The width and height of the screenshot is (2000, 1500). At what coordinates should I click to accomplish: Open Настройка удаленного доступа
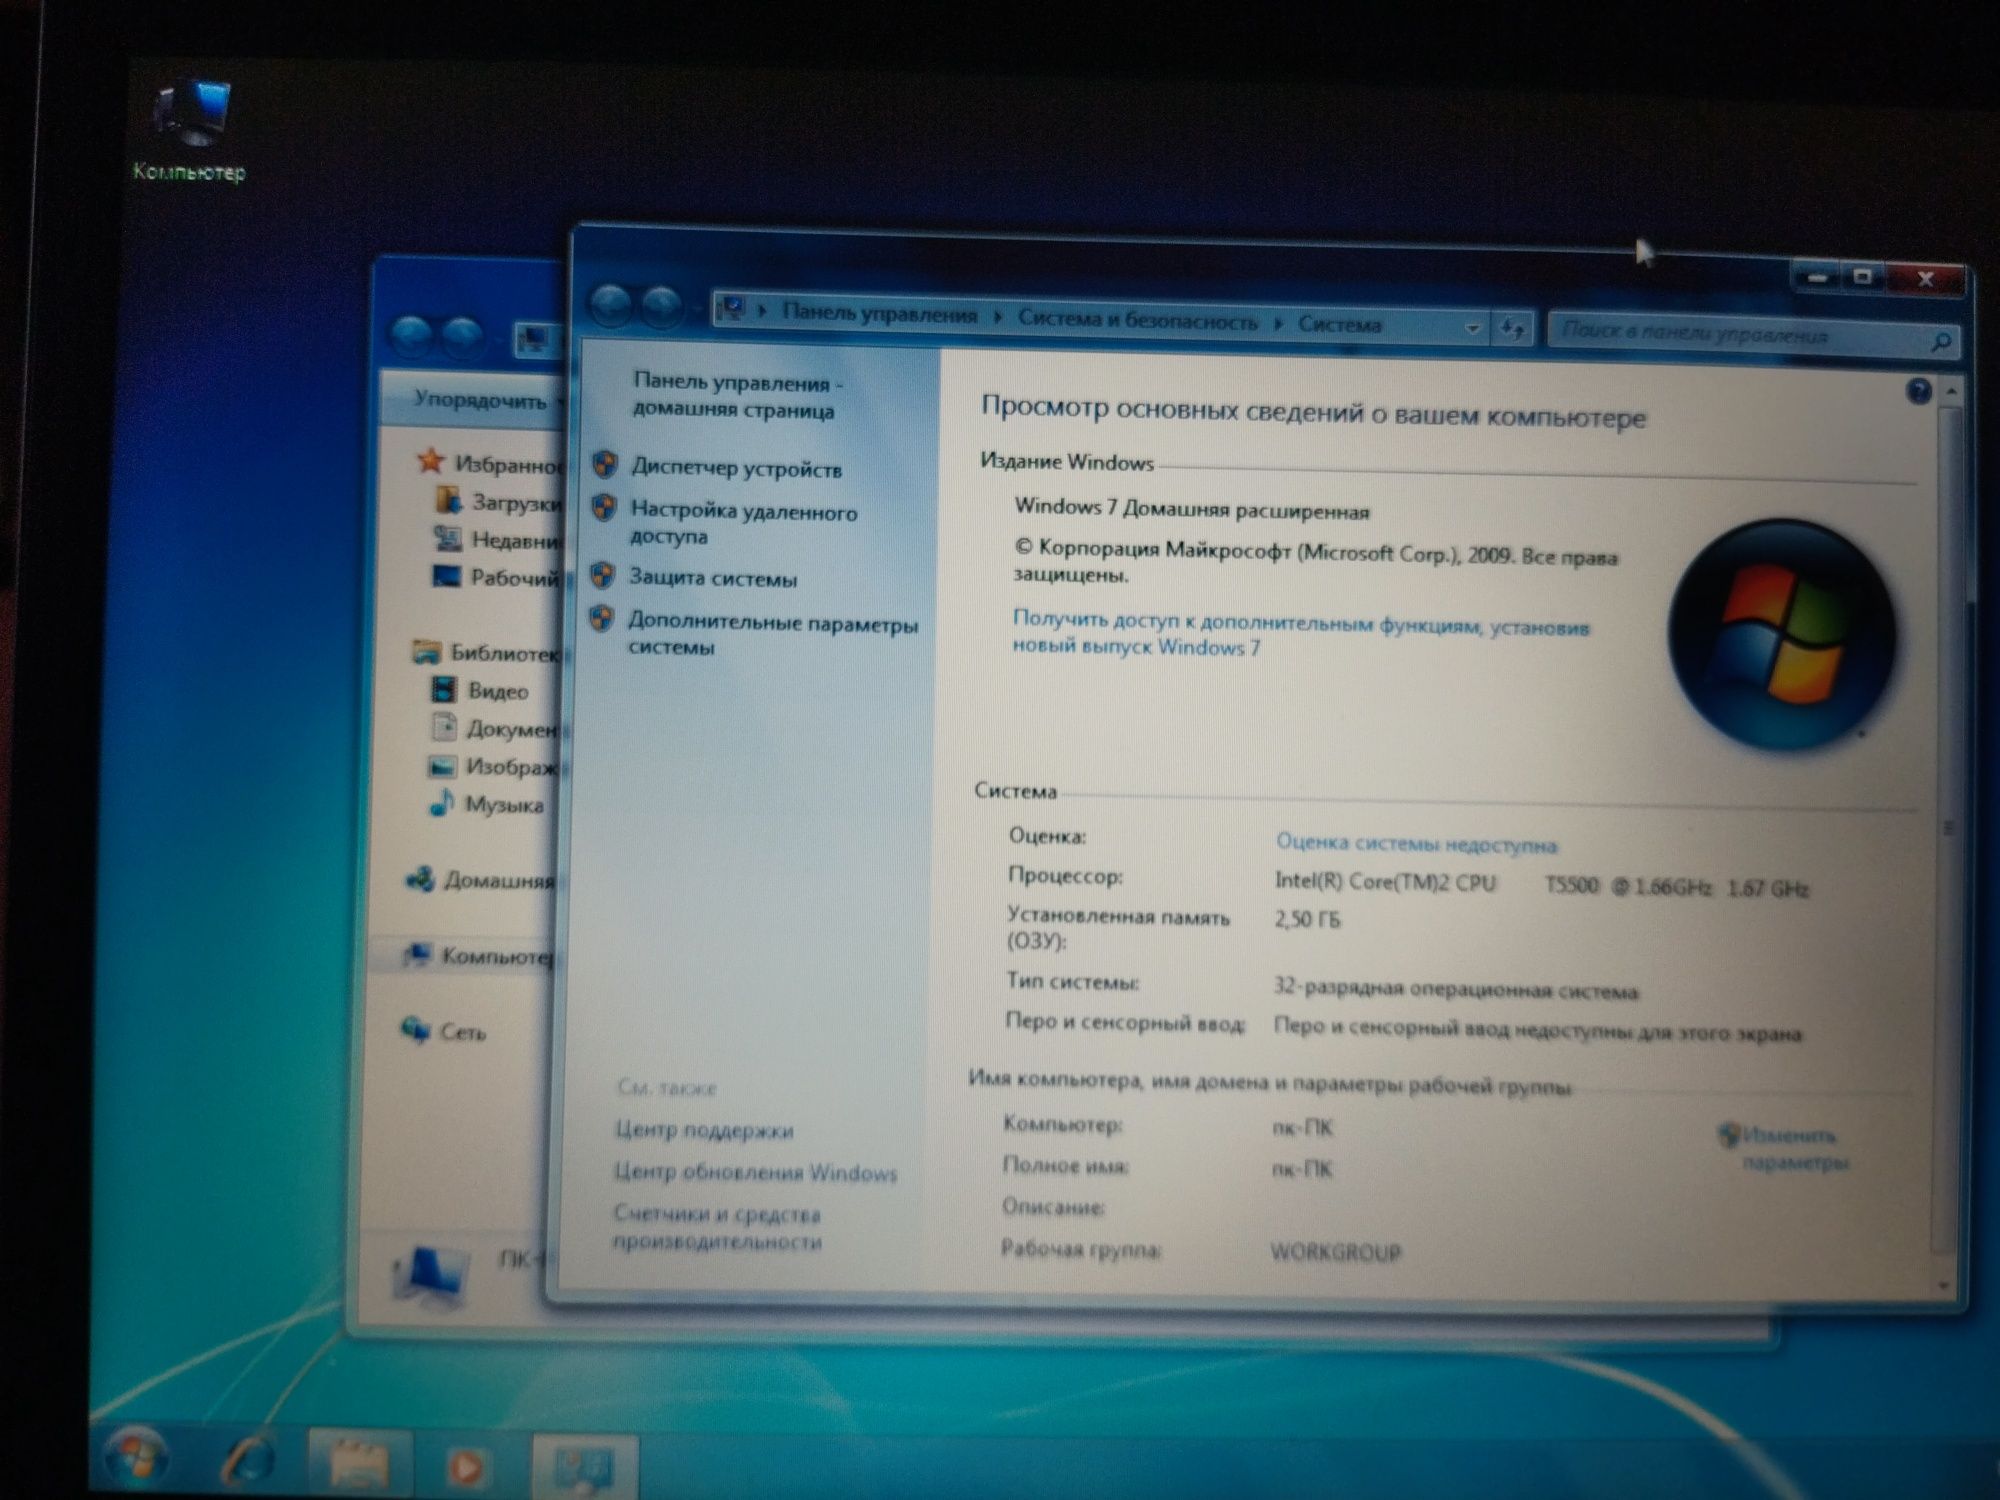[743, 524]
